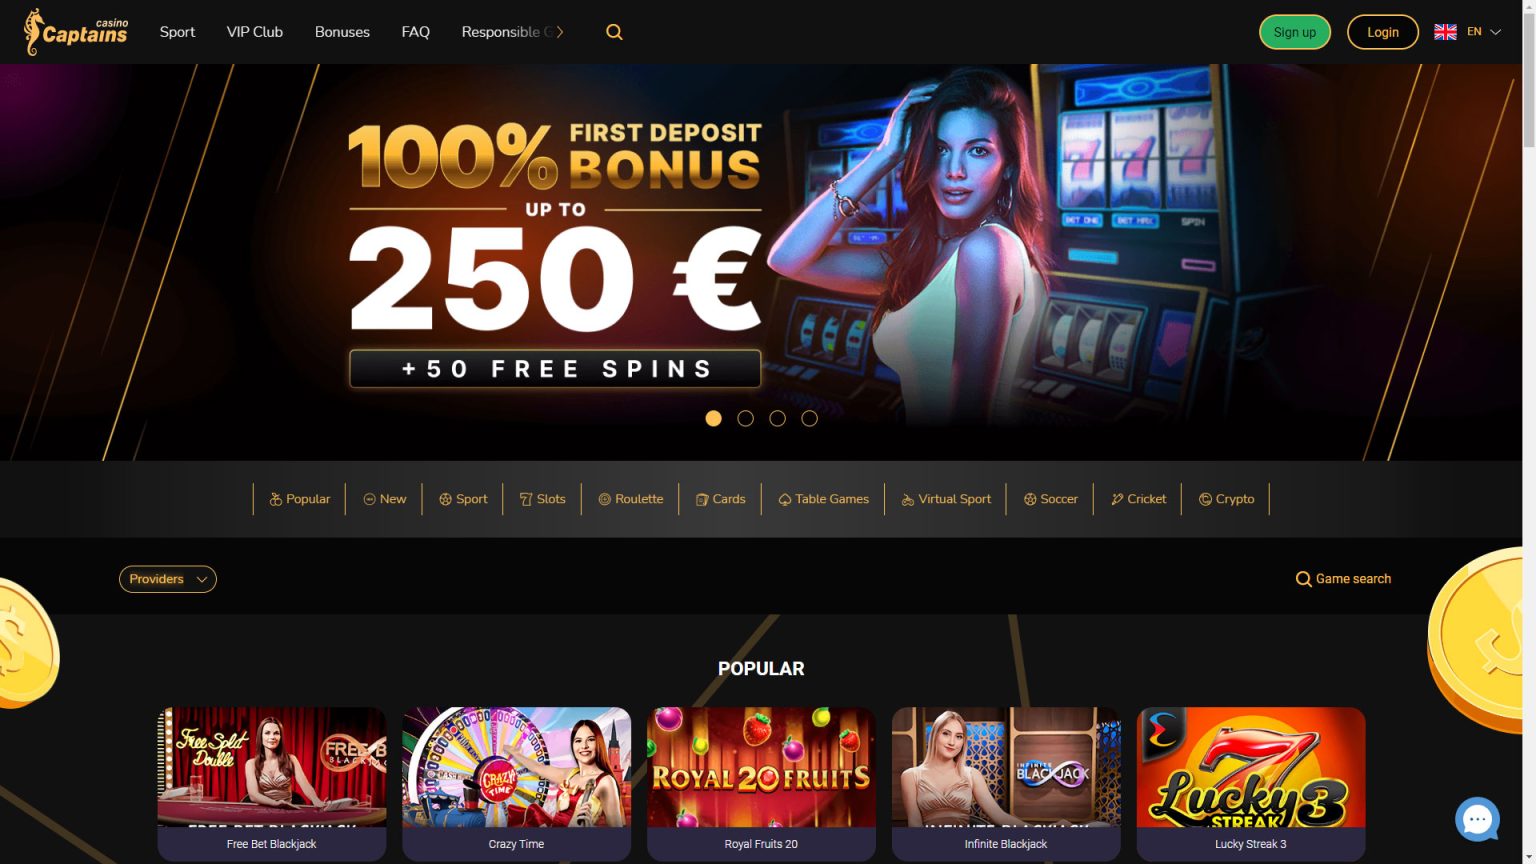Open the EN language dropdown arrow
Image resolution: width=1536 pixels, height=864 pixels.
click(x=1496, y=32)
